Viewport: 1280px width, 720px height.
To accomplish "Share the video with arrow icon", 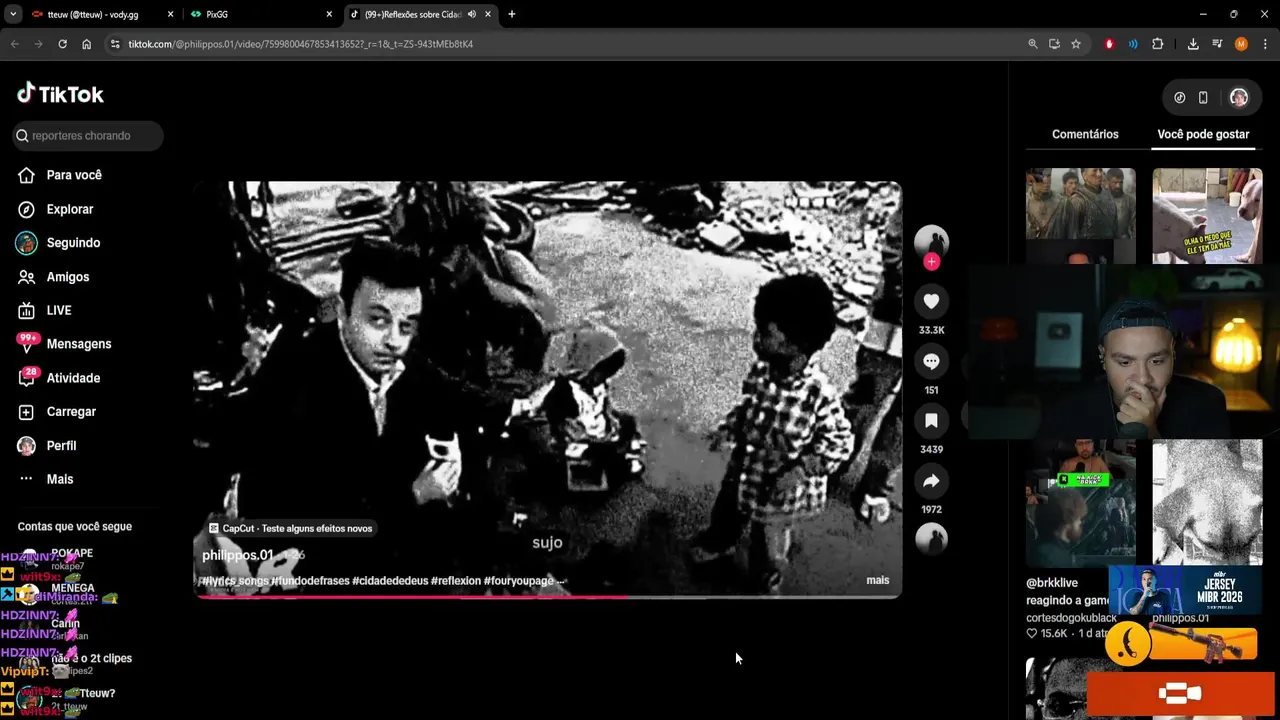I will [x=931, y=481].
